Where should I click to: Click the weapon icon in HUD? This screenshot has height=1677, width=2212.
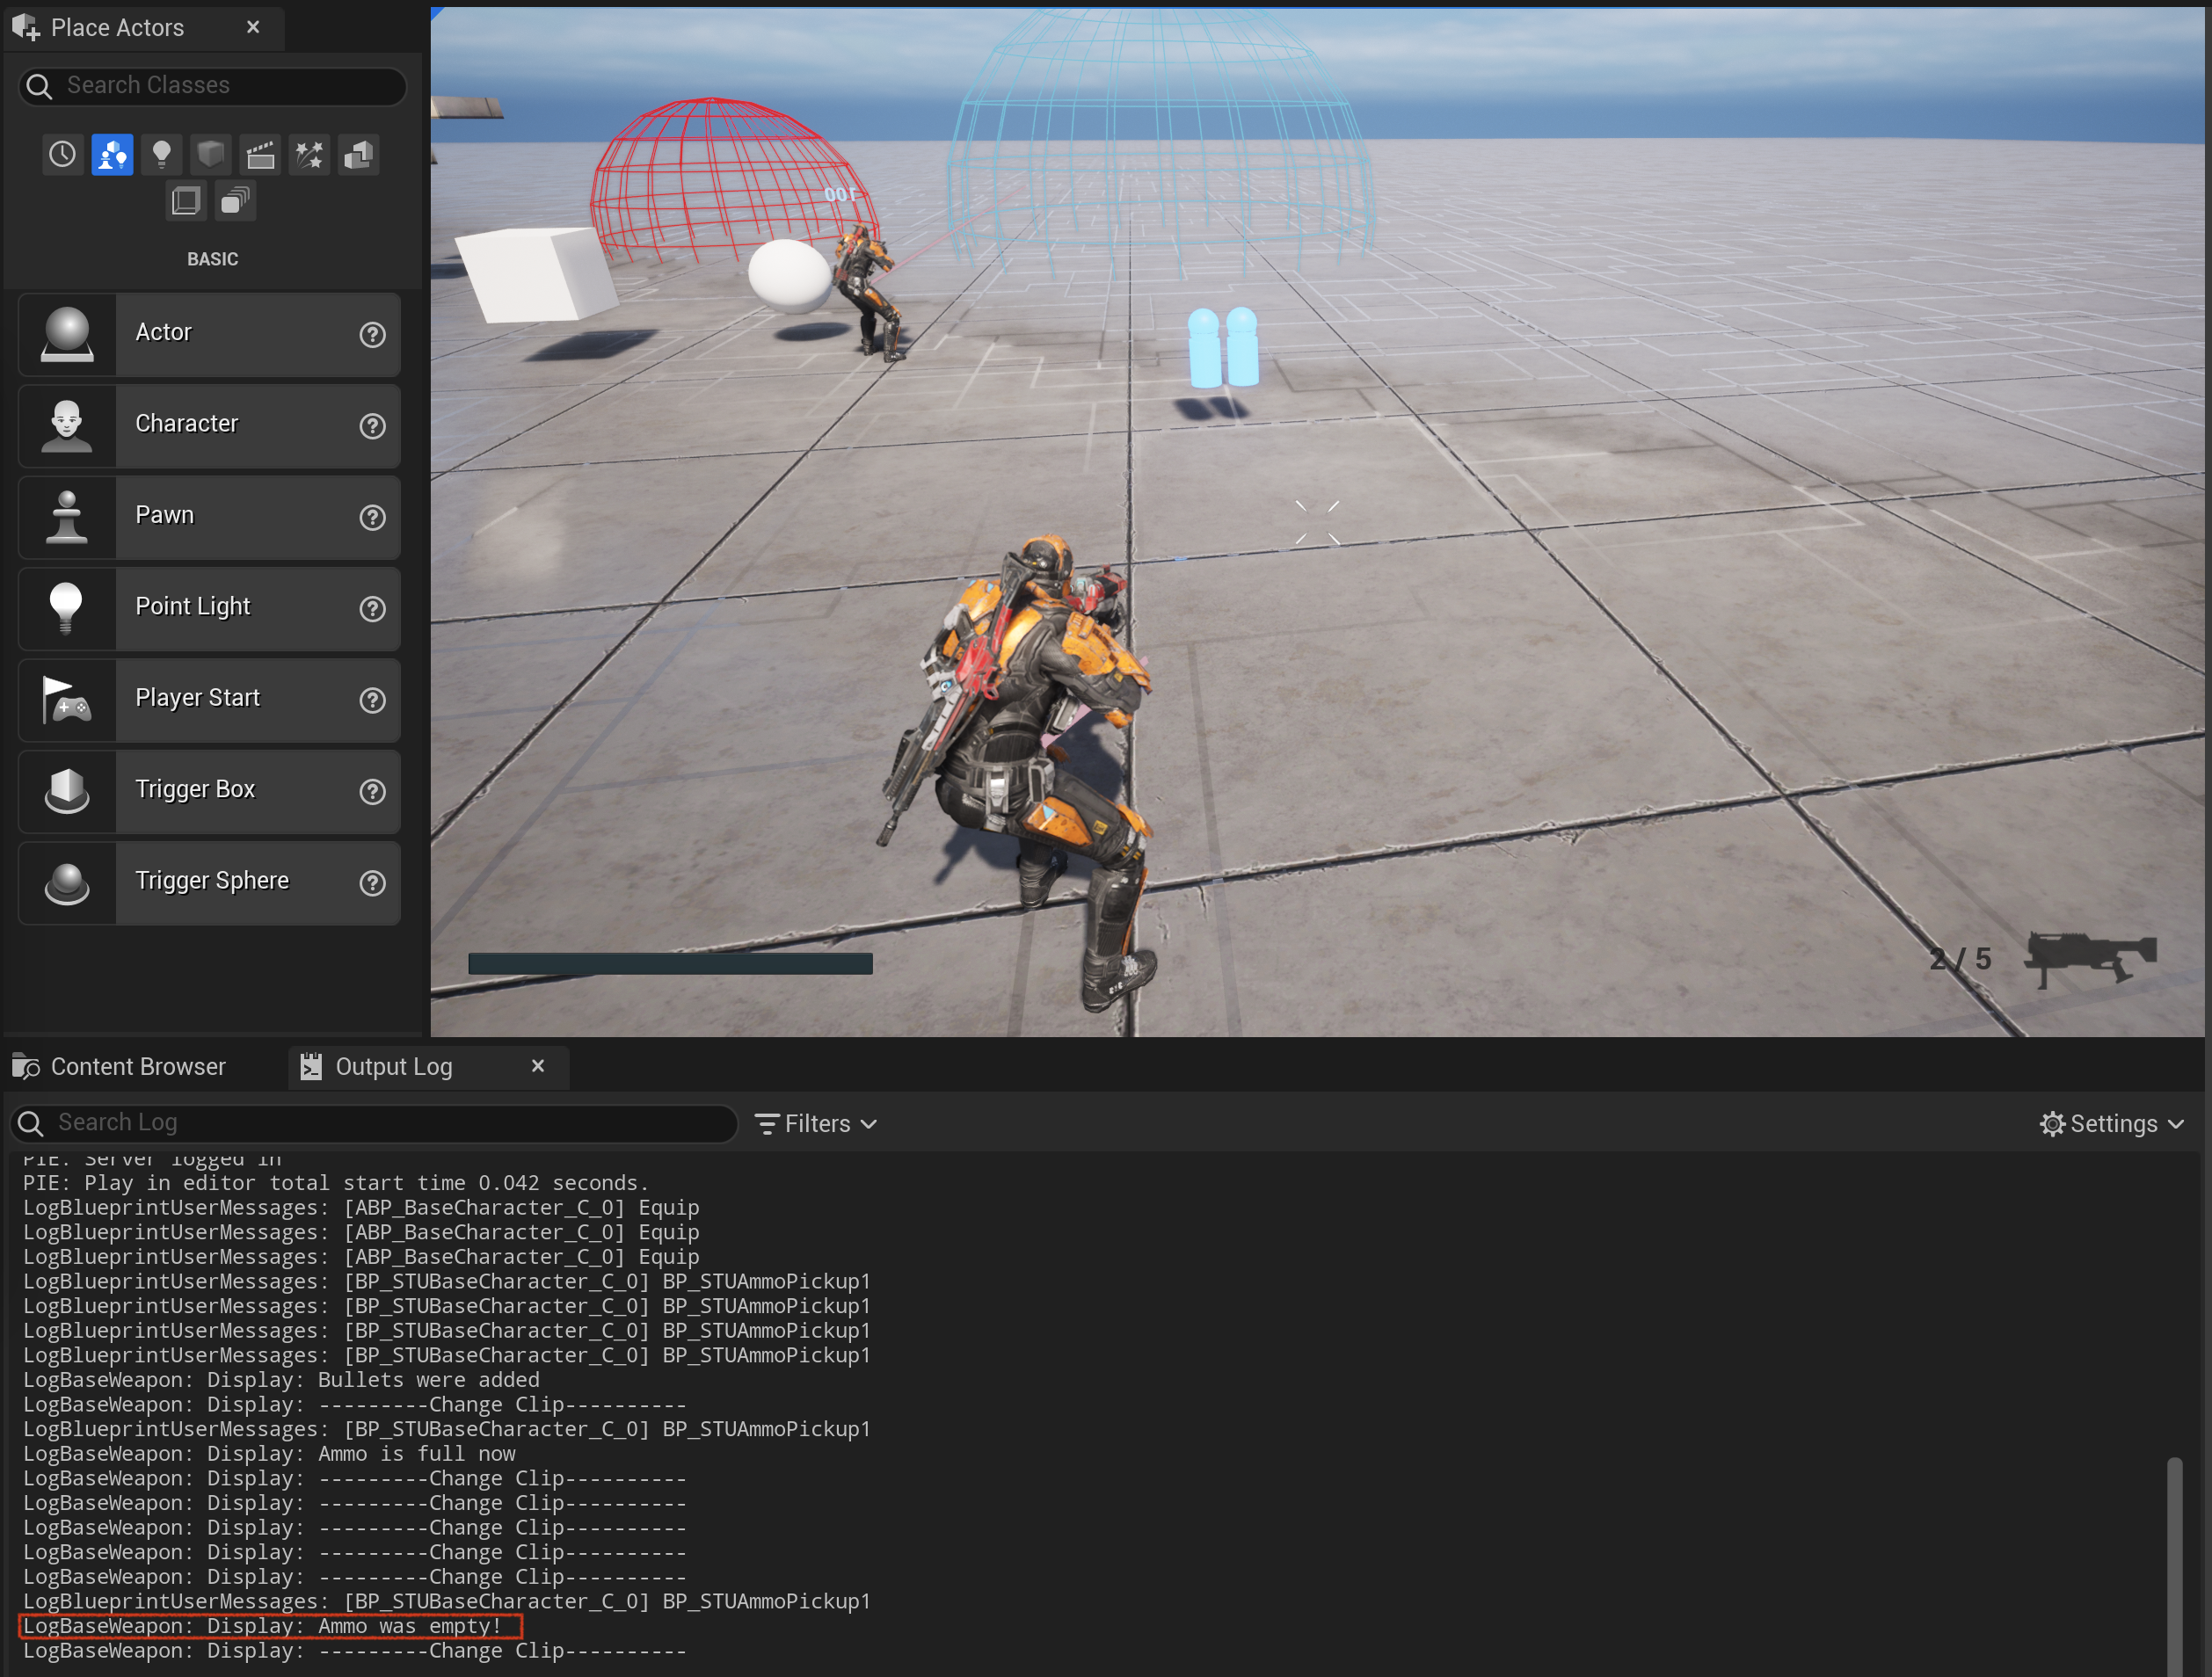pyautogui.click(x=2091, y=960)
